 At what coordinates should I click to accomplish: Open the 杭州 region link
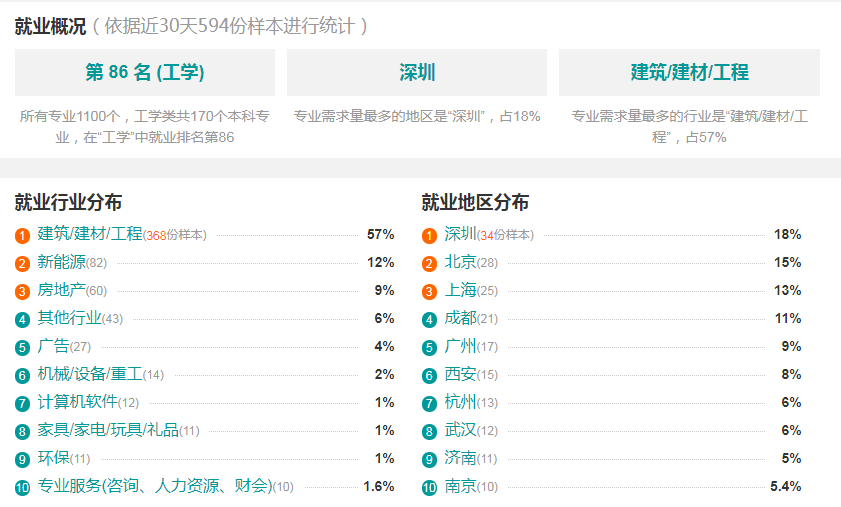coord(460,401)
